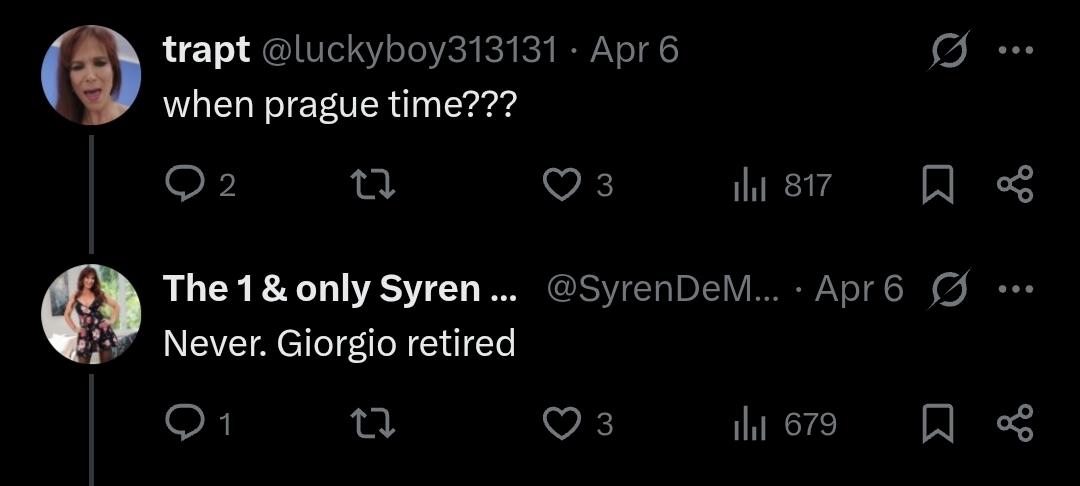Viewport: 1080px width, 486px height.
Task: Share trapt's tweet
Action: click(1014, 185)
